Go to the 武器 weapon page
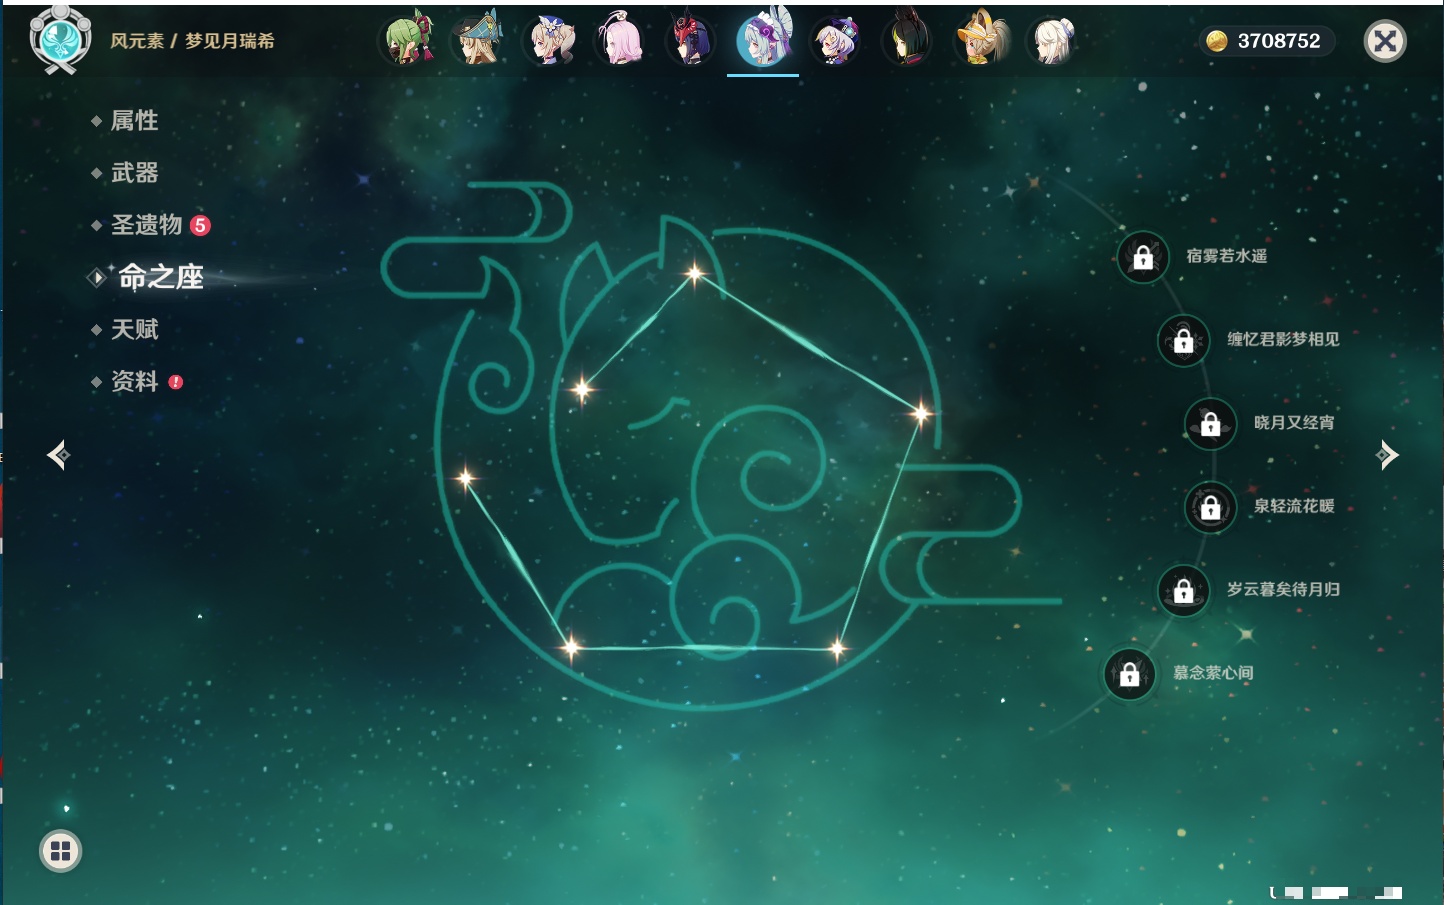Screen dimensions: 1444x905 pyautogui.click(x=134, y=173)
